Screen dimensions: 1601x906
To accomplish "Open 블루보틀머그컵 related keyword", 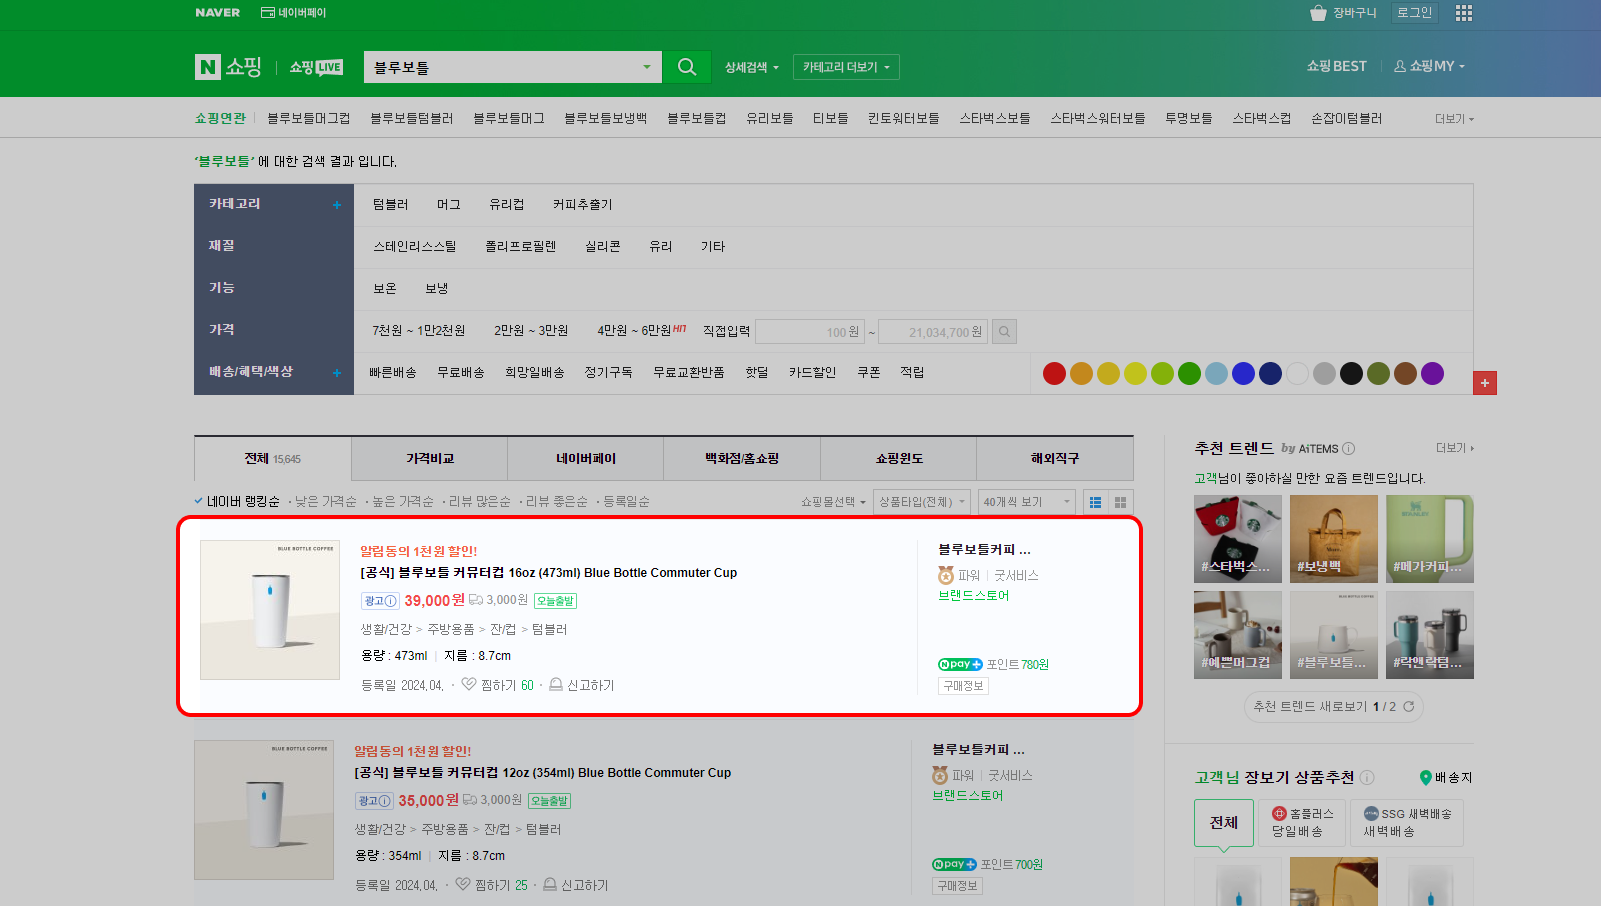I will (309, 119).
